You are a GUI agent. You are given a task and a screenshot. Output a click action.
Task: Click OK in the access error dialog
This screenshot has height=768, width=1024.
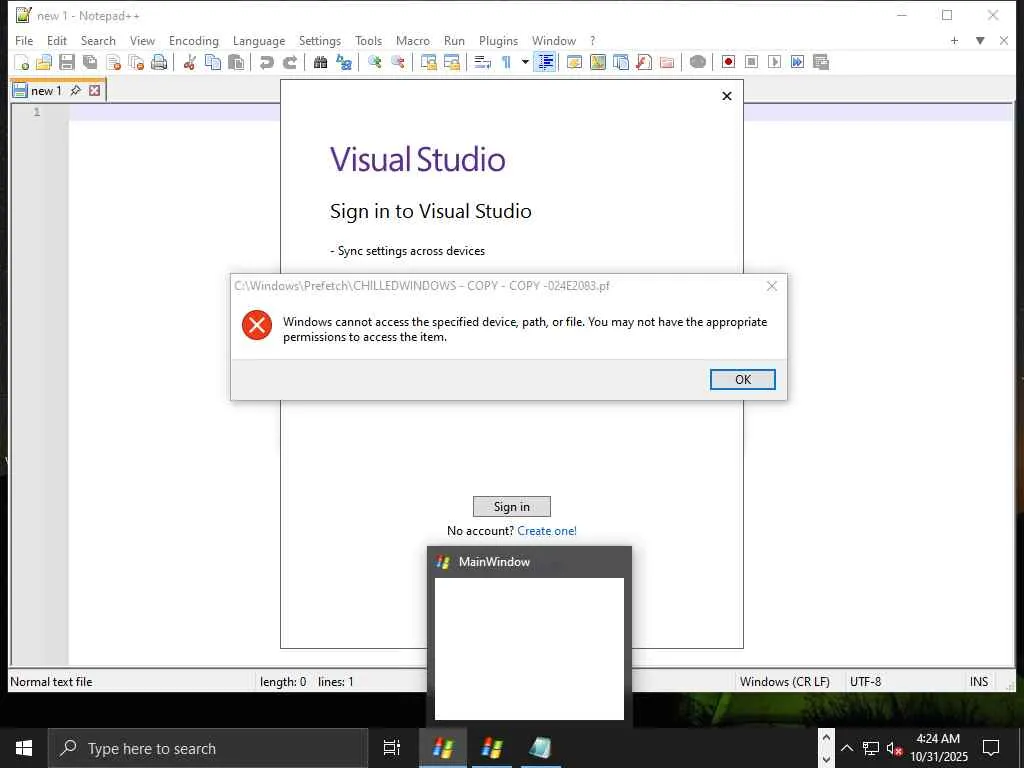pos(743,379)
